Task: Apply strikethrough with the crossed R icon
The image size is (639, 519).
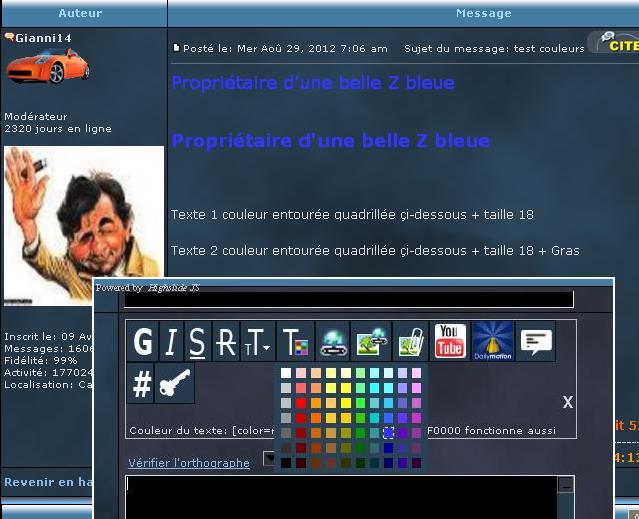Action: [x=226, y=342]
